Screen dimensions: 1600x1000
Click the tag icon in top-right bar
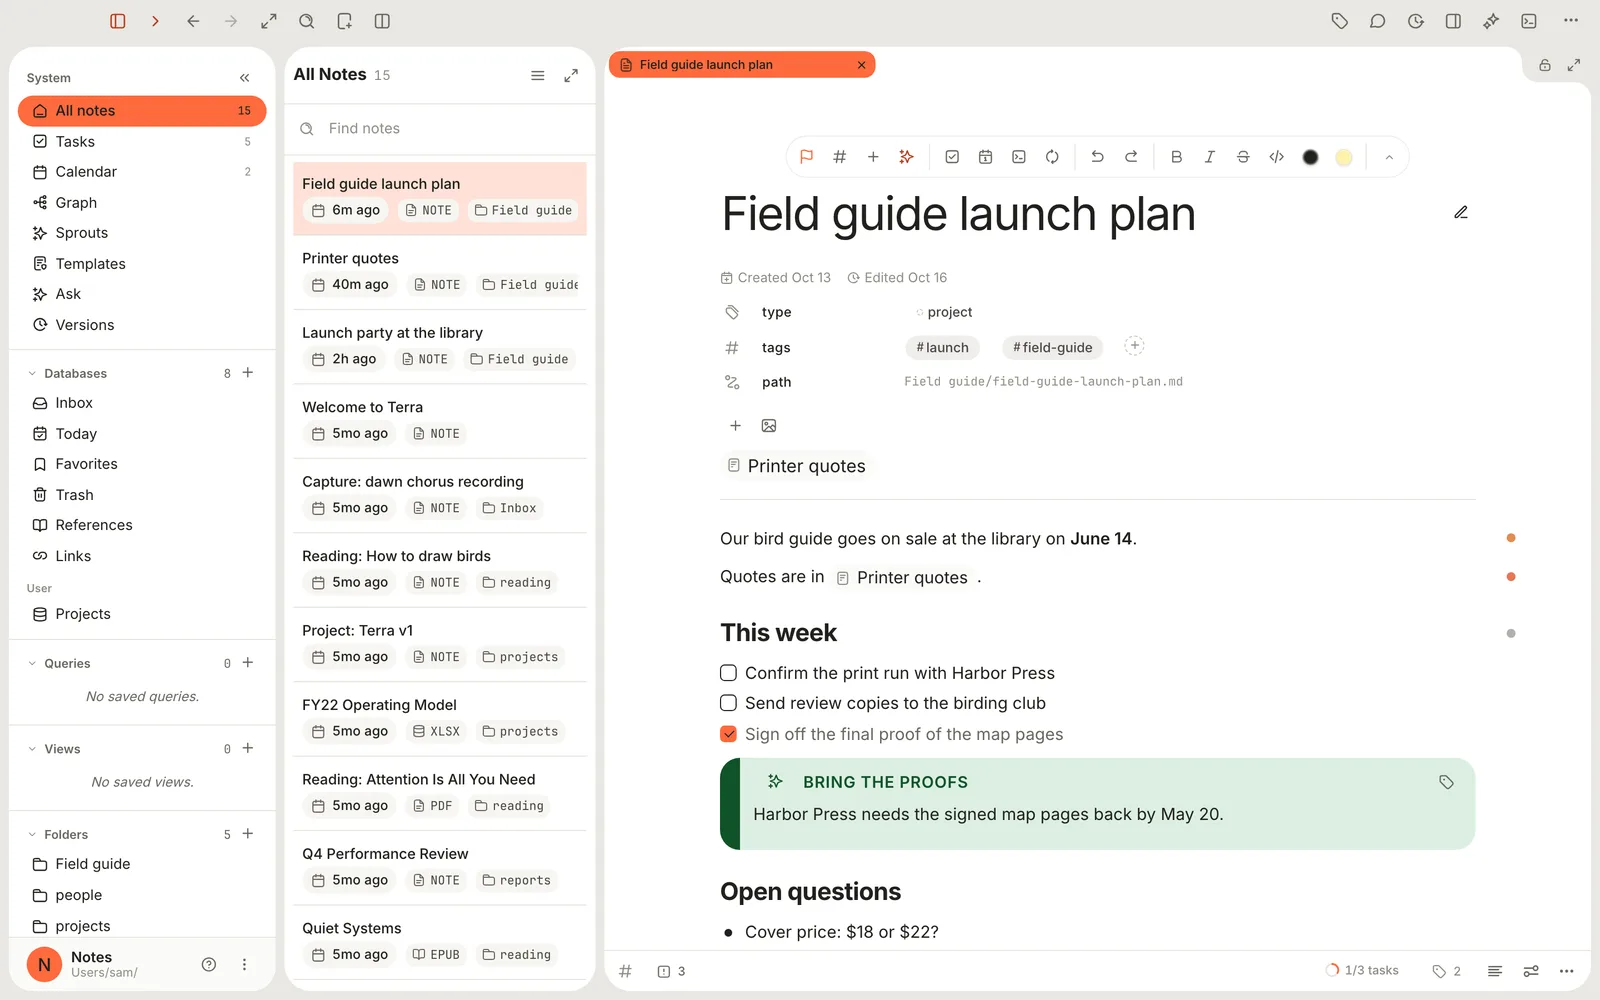pos(1340,21)
